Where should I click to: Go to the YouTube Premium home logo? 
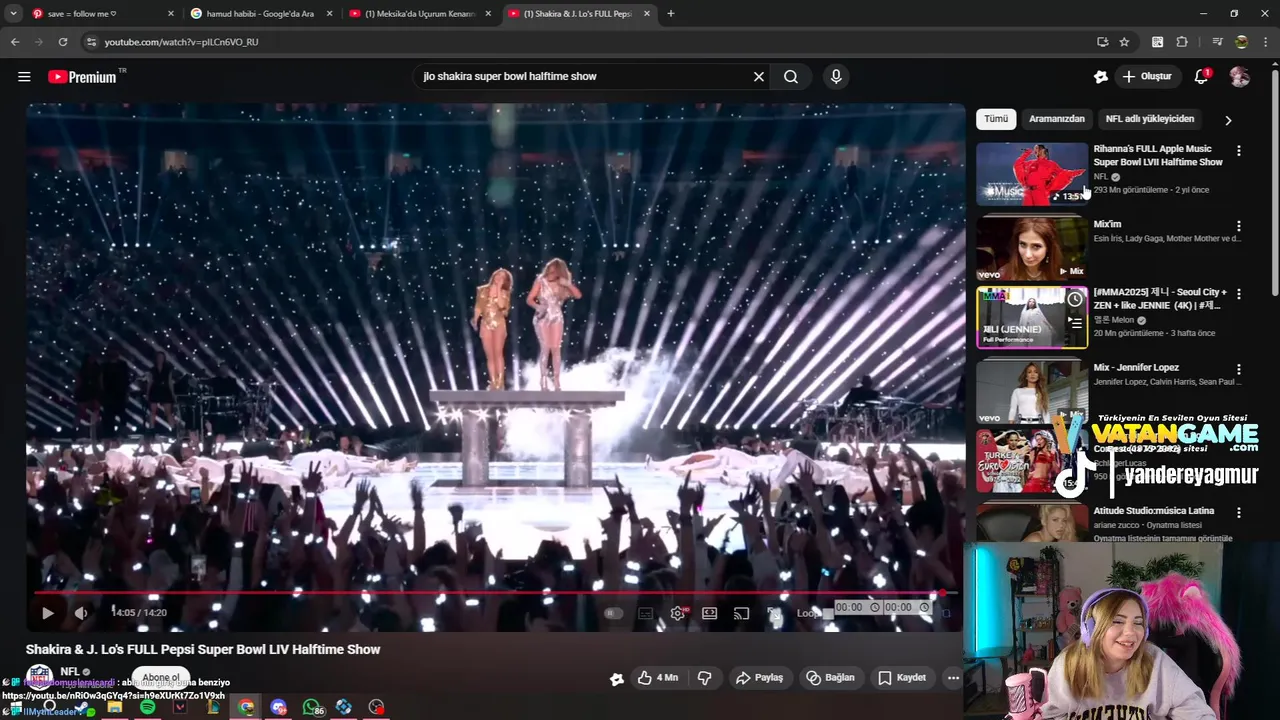pos(82,77)
